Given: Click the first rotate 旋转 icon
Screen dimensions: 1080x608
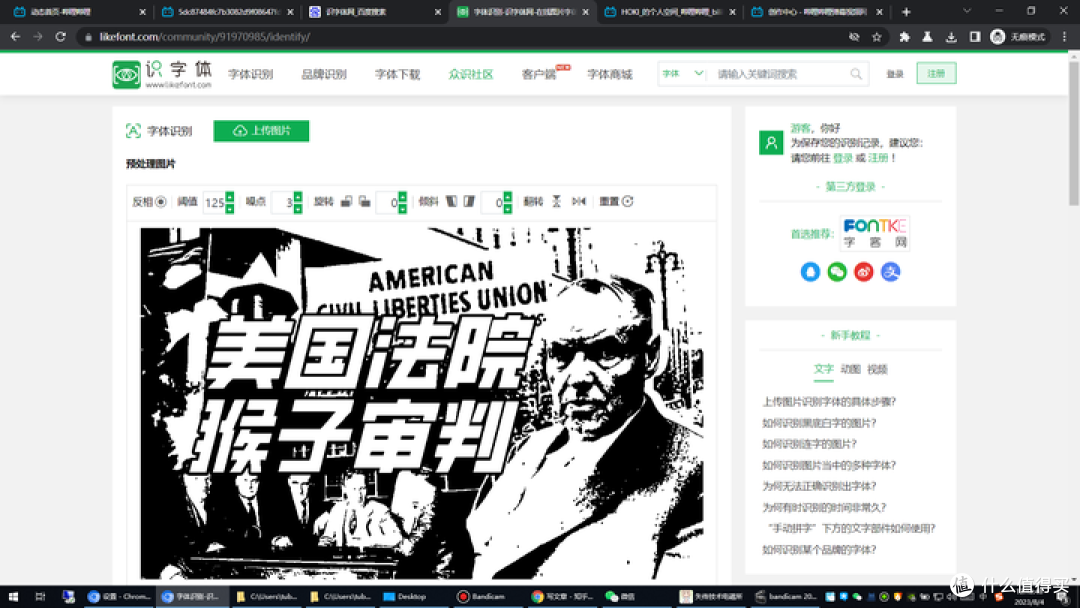Looking at the screenshot, I should tap(346, 201).
